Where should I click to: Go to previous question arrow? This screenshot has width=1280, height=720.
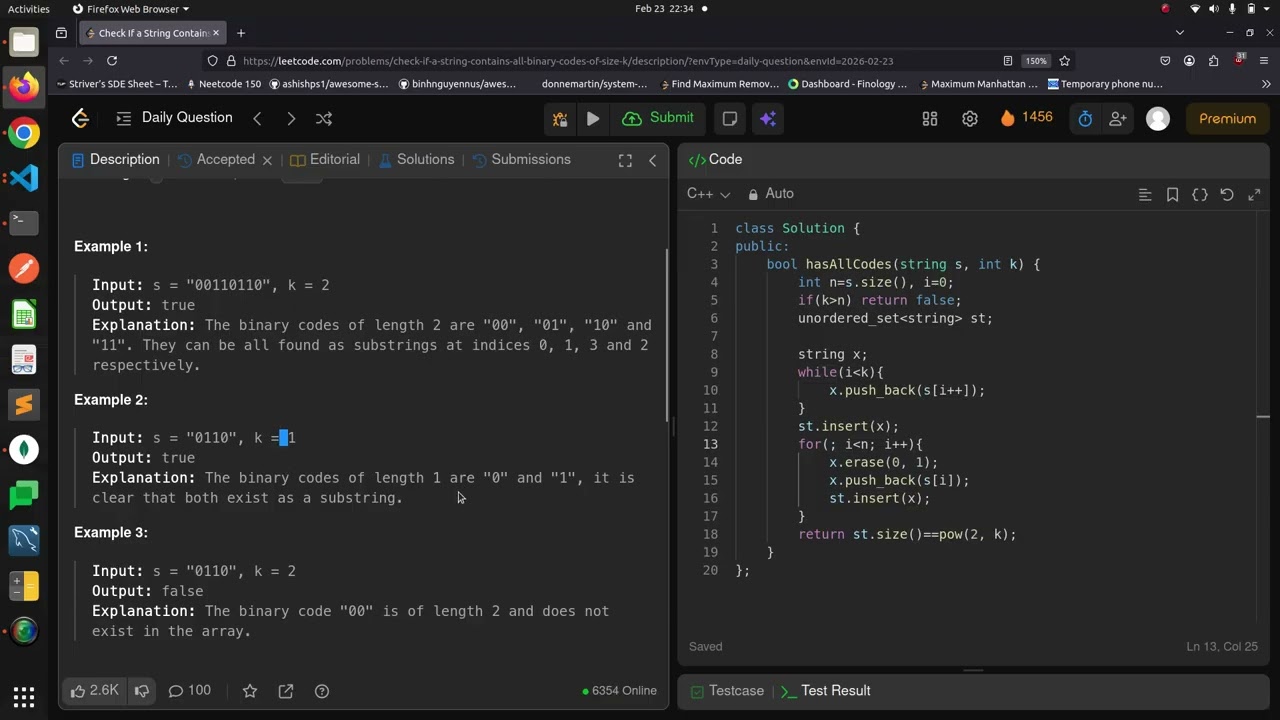[257, 118]
